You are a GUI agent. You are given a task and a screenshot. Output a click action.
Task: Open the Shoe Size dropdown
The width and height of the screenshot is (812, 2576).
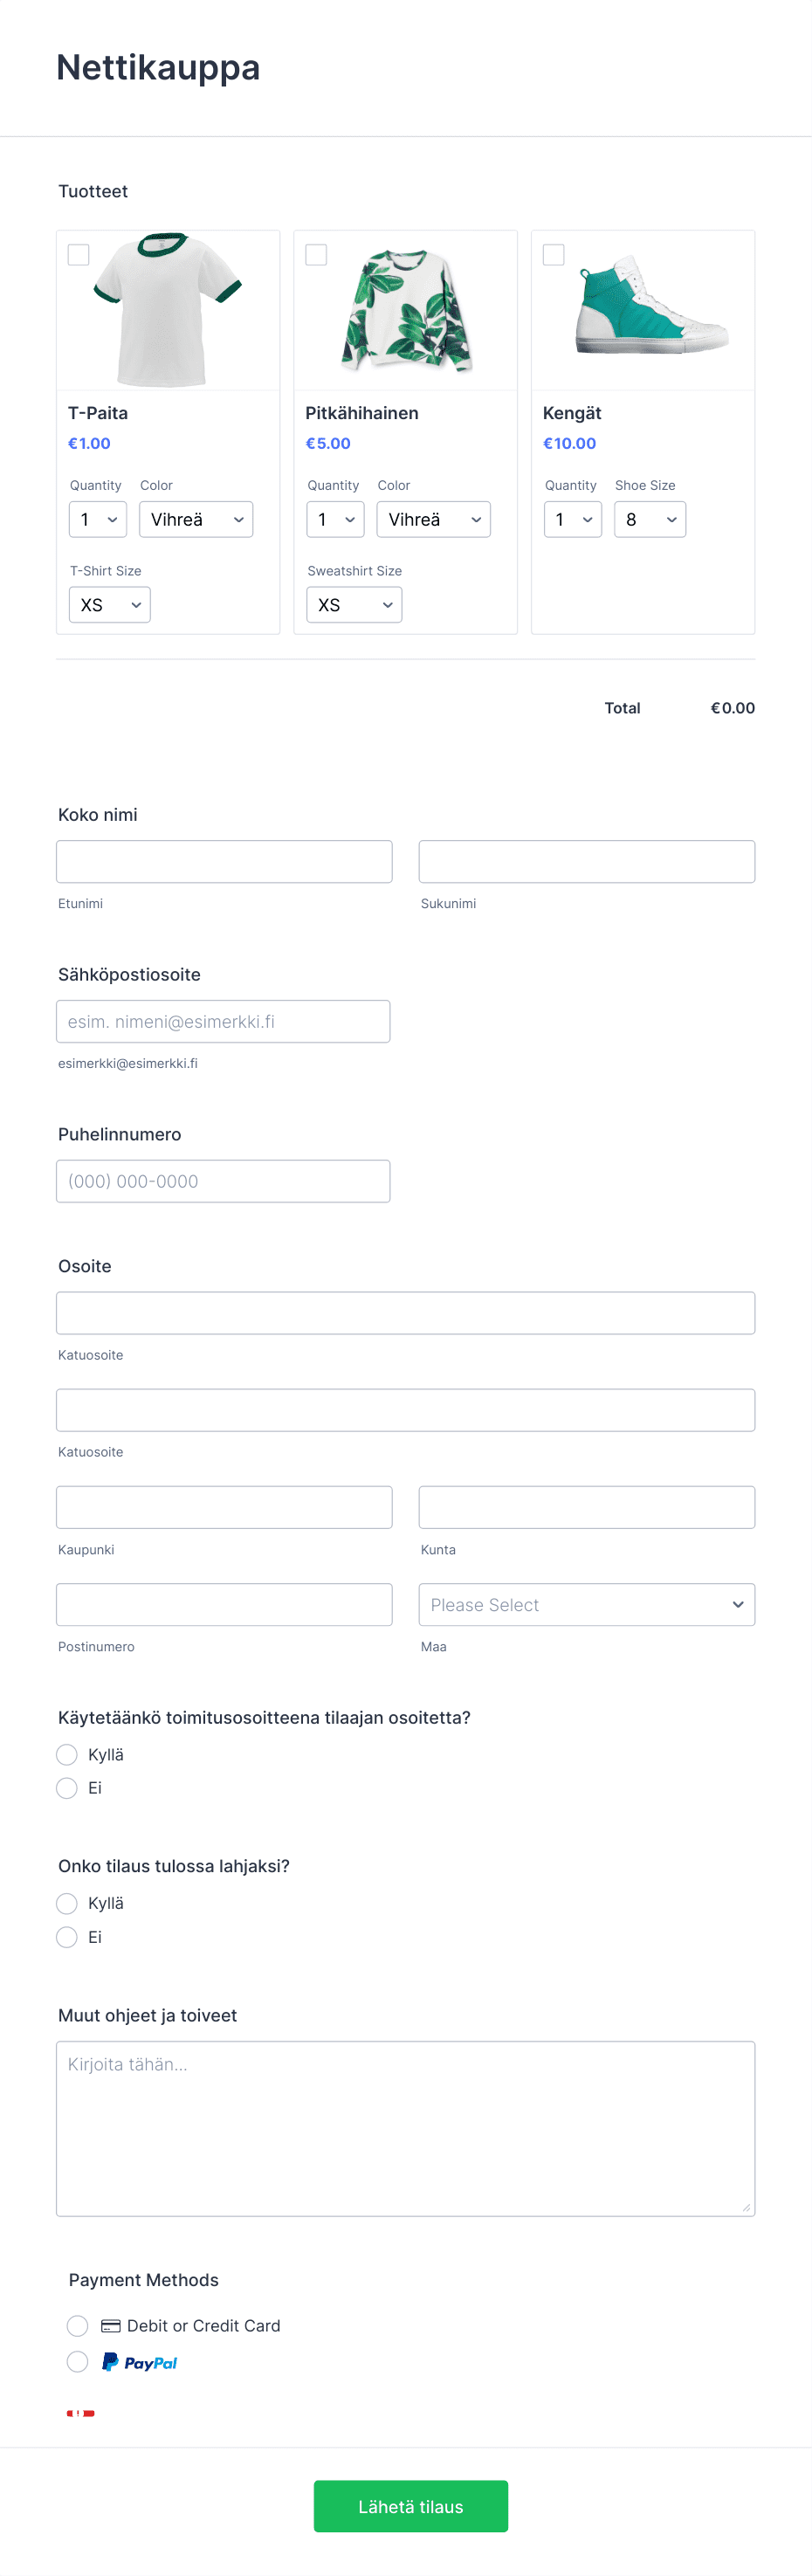point(650,519)
